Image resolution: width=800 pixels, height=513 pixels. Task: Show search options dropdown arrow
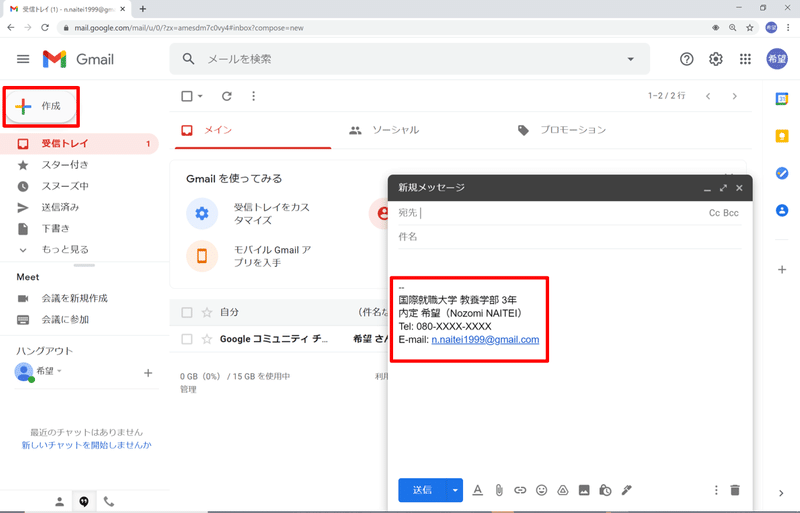pos(631,59)
